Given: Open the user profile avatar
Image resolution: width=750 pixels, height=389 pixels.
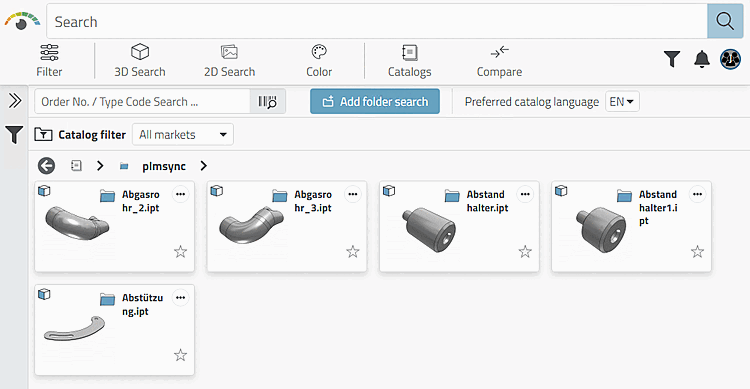Looking at the screenshot, I should tap(730, 59).
